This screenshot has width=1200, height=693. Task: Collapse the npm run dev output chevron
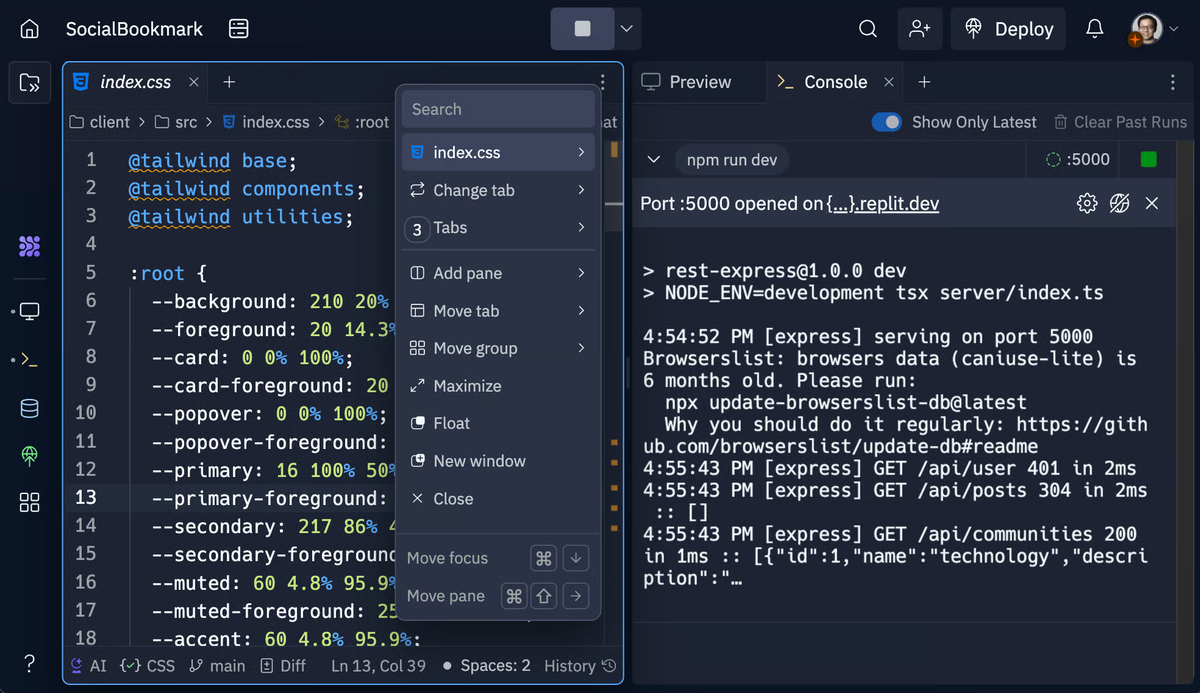tap(654, 159)
